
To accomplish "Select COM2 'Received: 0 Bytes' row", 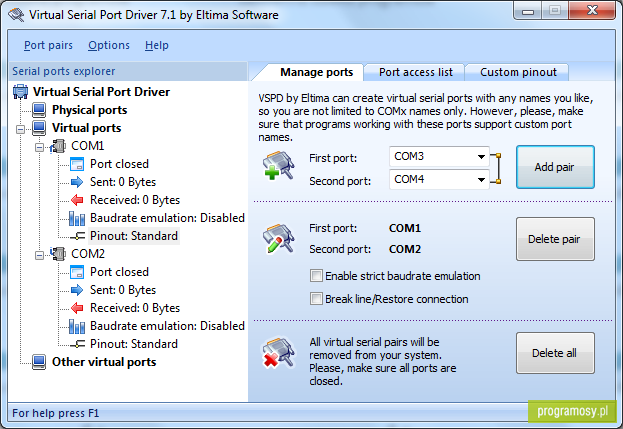I will [135, 308].
